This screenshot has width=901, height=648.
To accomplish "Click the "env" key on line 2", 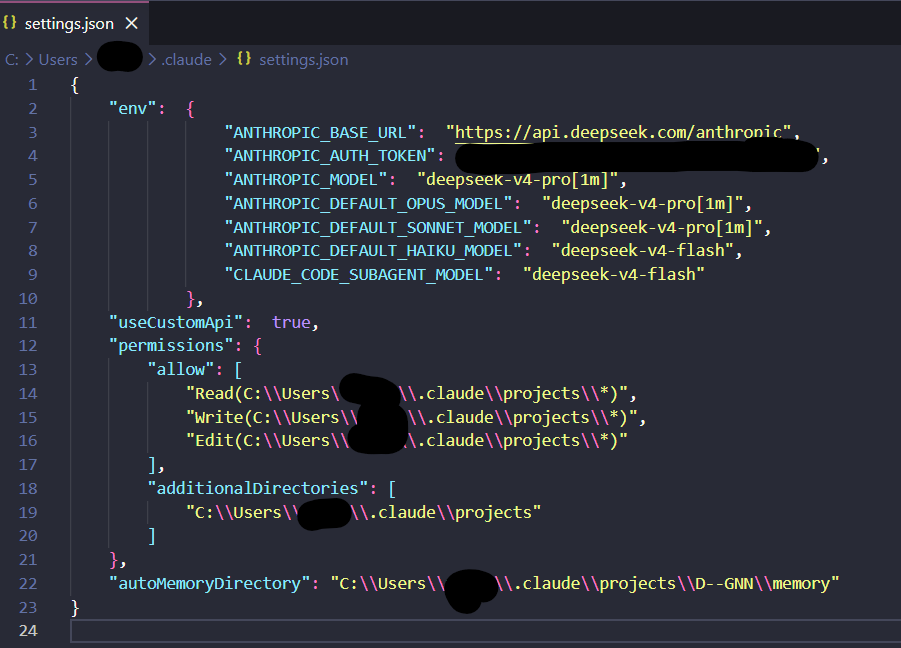I will 133,109.
